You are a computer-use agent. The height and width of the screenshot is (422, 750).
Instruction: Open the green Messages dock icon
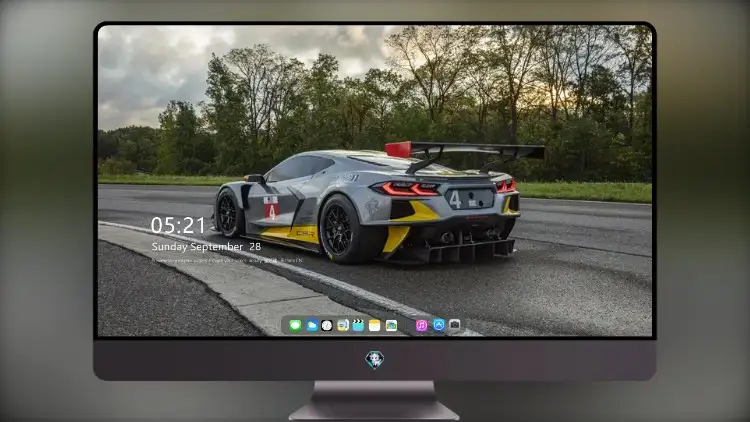(x=295, y=325)
